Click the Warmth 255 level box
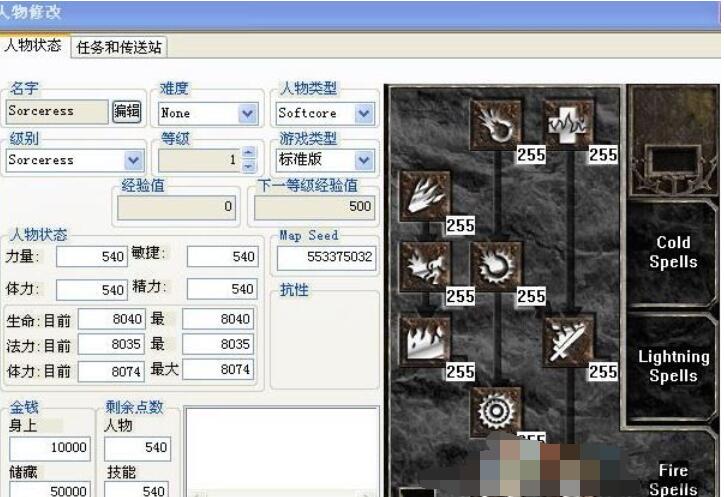 (603, 155)
